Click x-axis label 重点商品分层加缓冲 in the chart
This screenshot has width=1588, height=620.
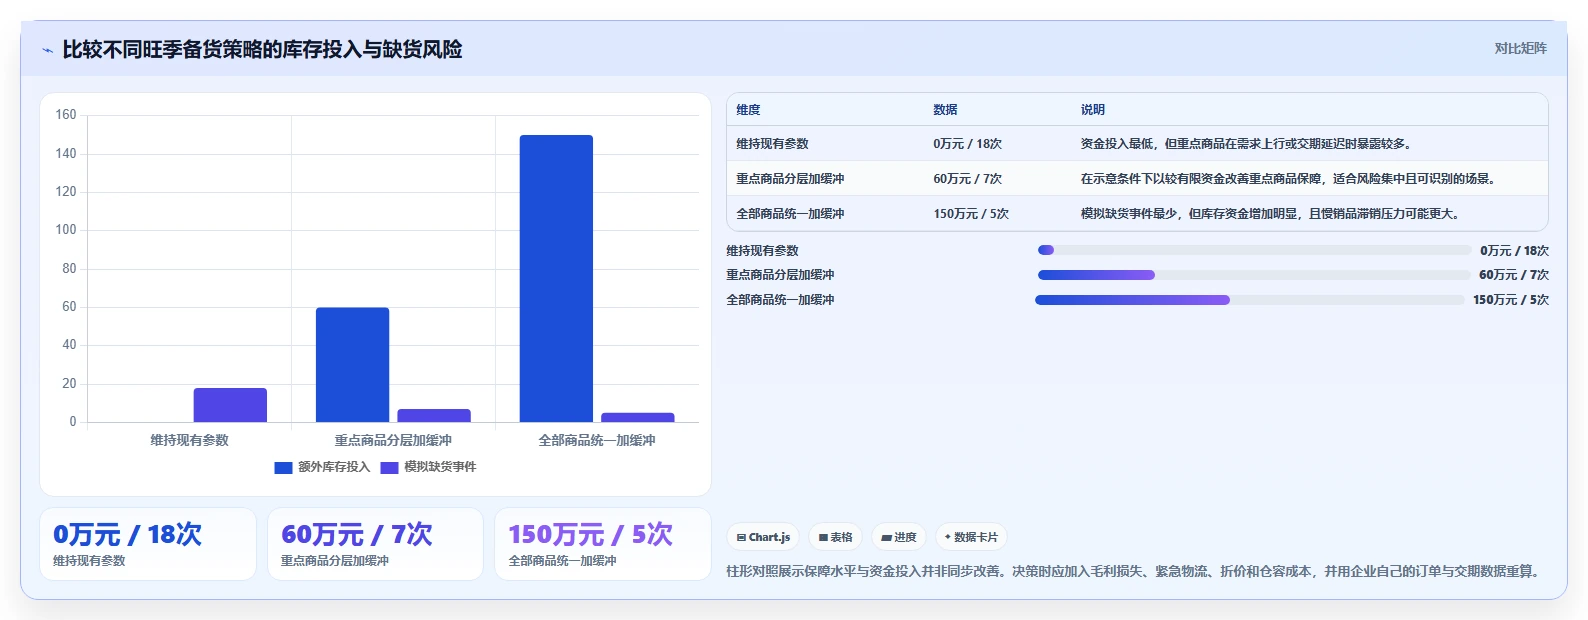click(393, 440)
